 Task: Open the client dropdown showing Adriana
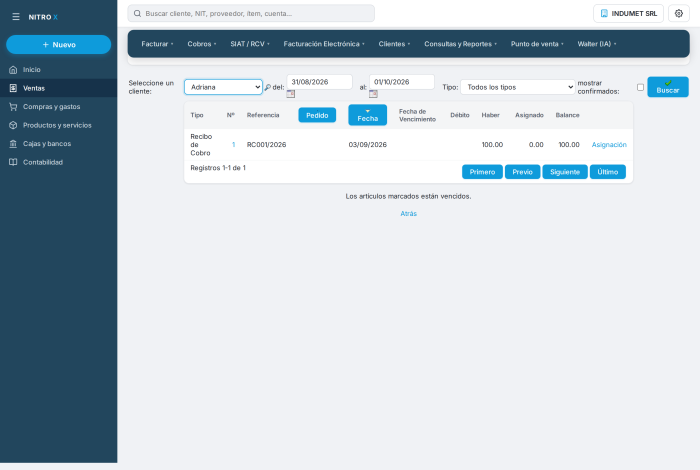click(x=223, y=87)
